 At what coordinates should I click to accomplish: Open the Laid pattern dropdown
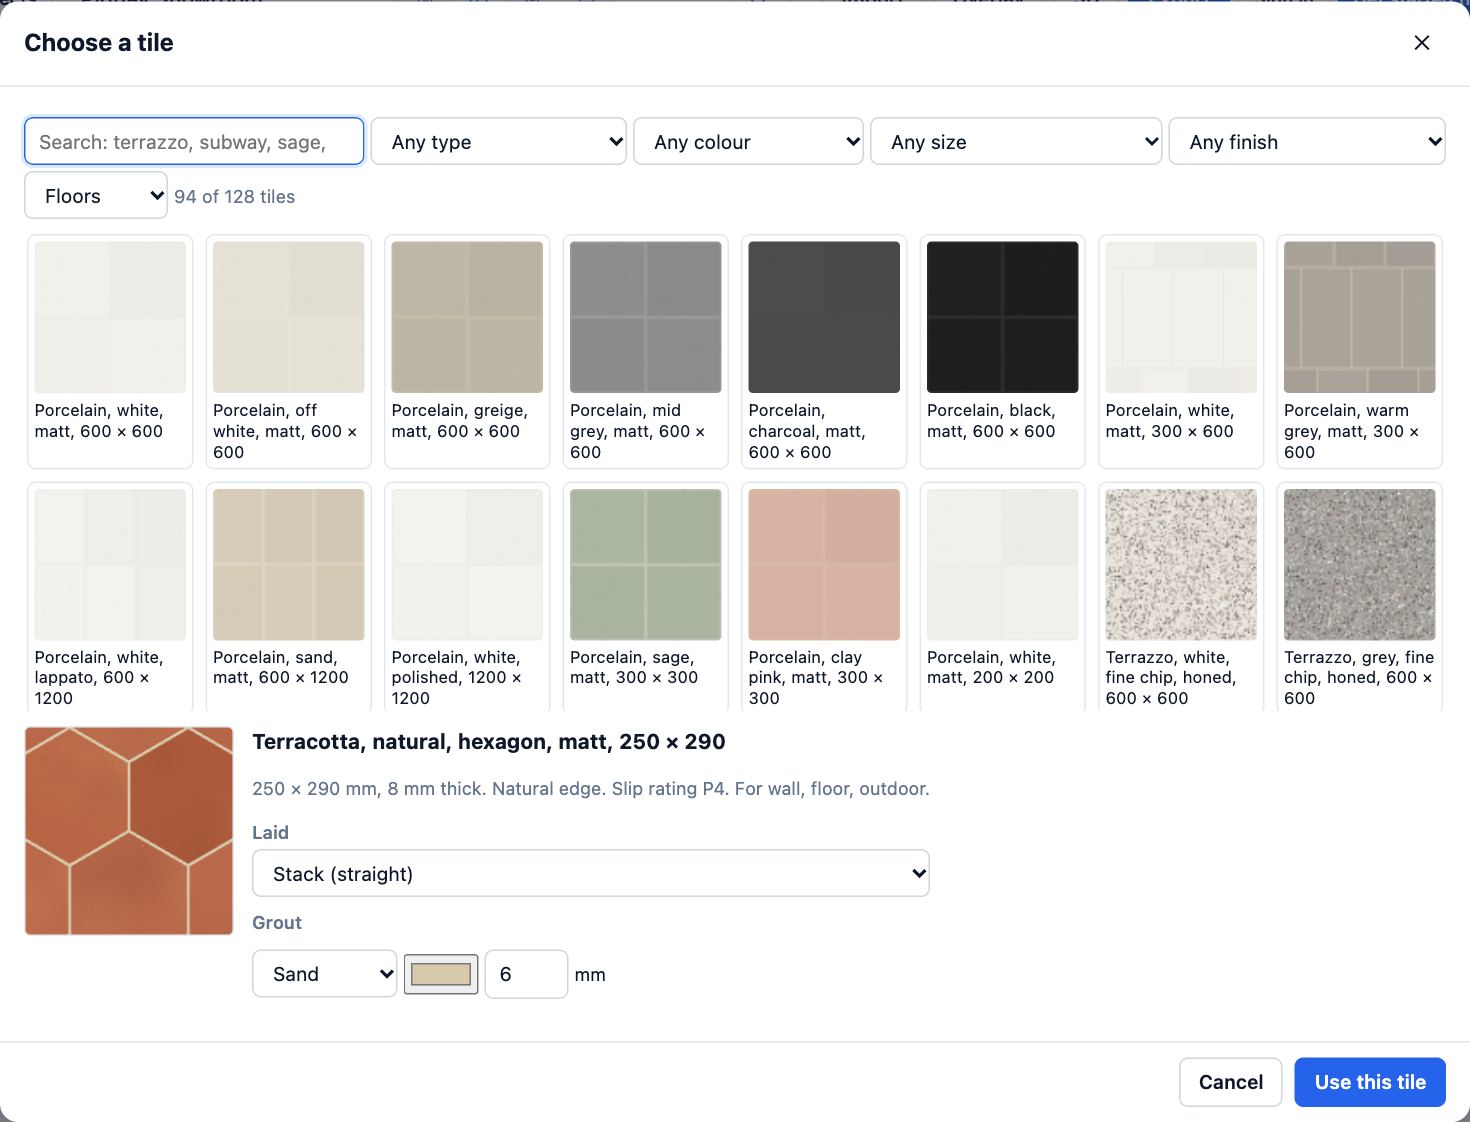tap(591, 873)
